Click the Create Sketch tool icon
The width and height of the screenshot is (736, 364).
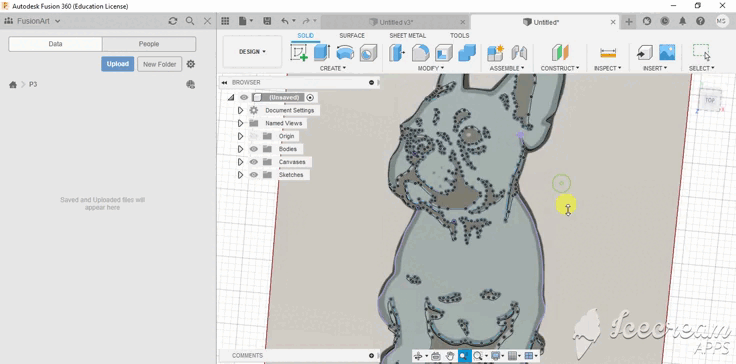click(299, 52)
